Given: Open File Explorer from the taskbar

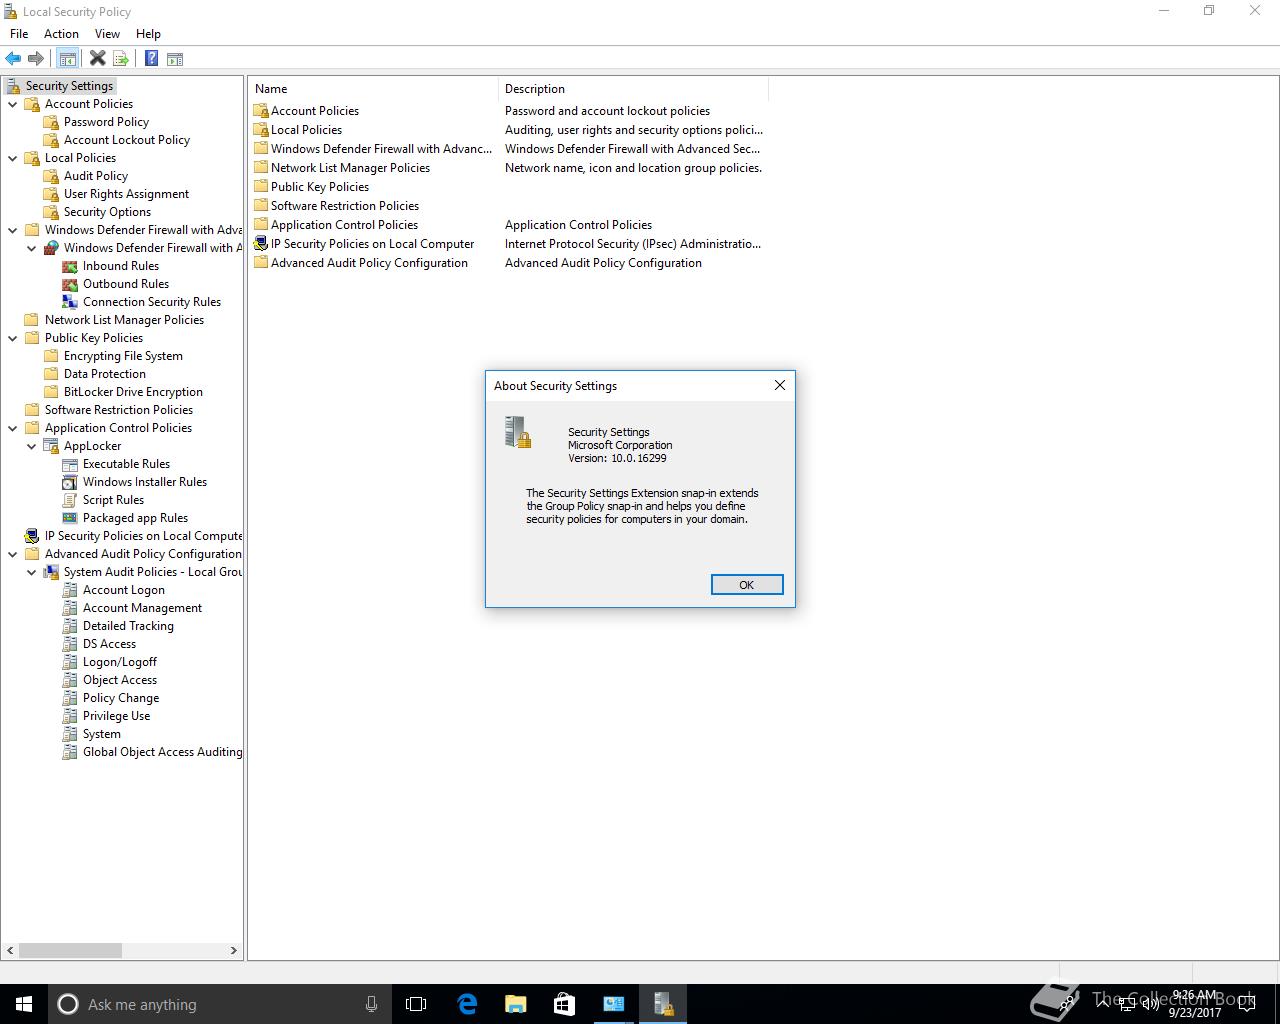Looking at the screenshot, I should [515, 1004].
